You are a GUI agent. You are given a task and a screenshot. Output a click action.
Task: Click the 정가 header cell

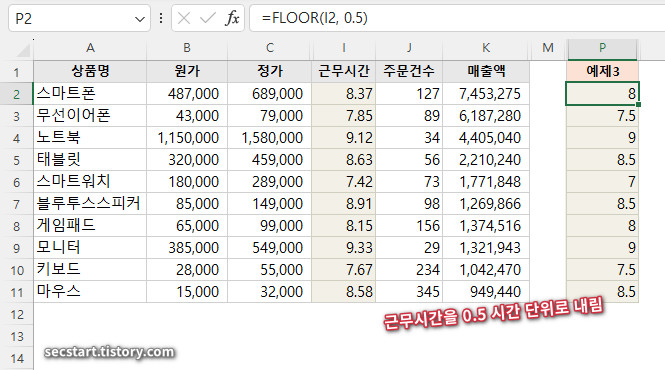pos(269,71)
